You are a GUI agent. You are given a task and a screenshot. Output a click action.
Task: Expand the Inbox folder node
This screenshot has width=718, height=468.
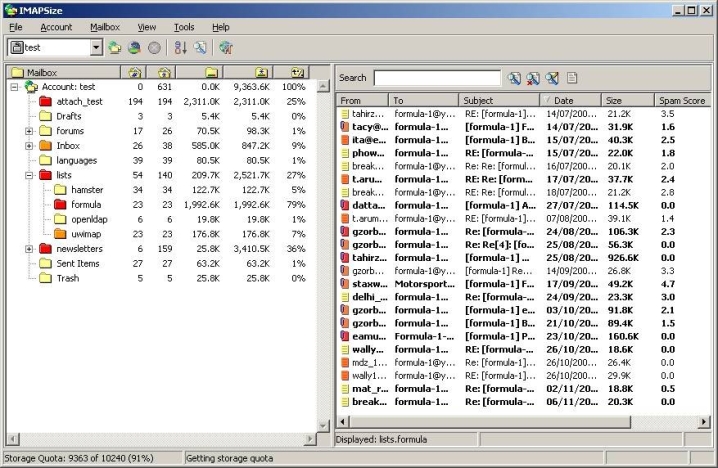click(x=29, y=146)
